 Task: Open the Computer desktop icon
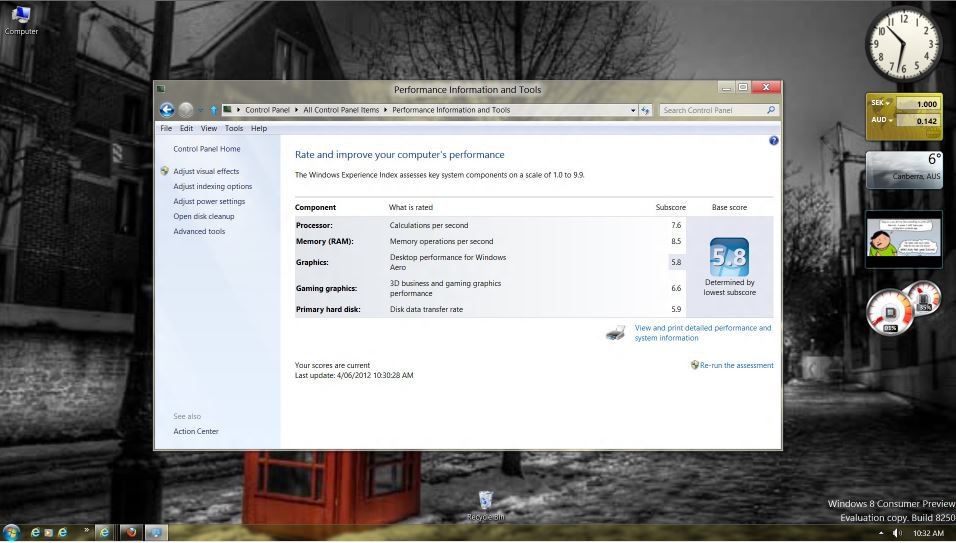pos(21,20)
